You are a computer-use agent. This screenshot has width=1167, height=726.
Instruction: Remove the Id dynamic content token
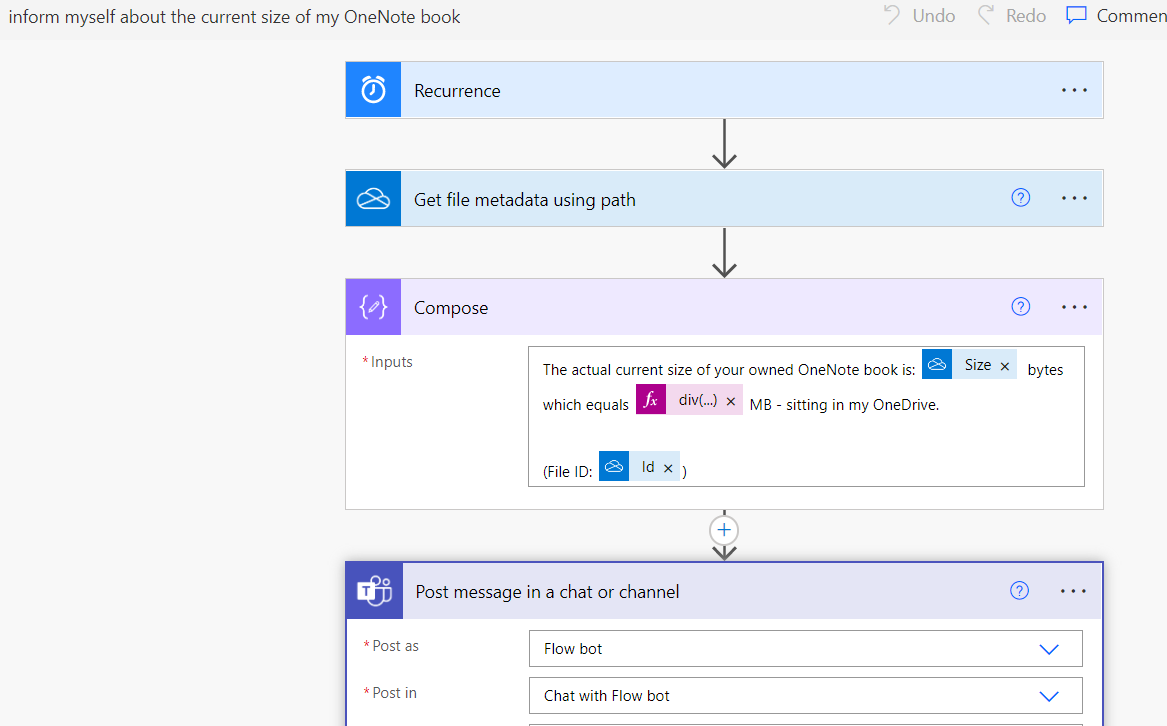coord(668,468)
